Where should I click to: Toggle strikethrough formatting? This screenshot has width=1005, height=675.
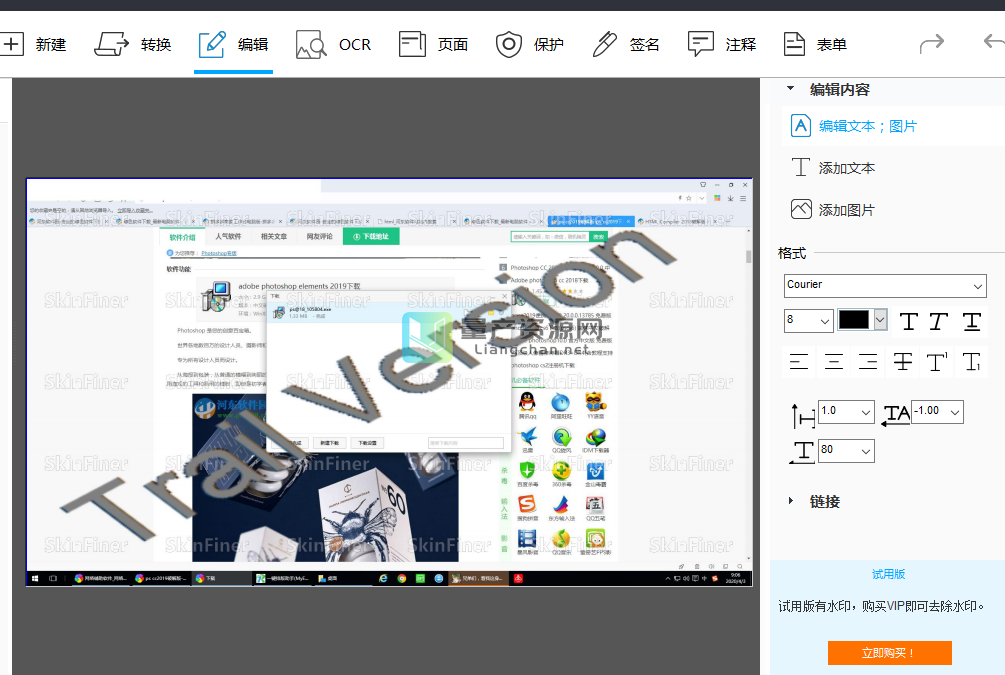point(902,362)
